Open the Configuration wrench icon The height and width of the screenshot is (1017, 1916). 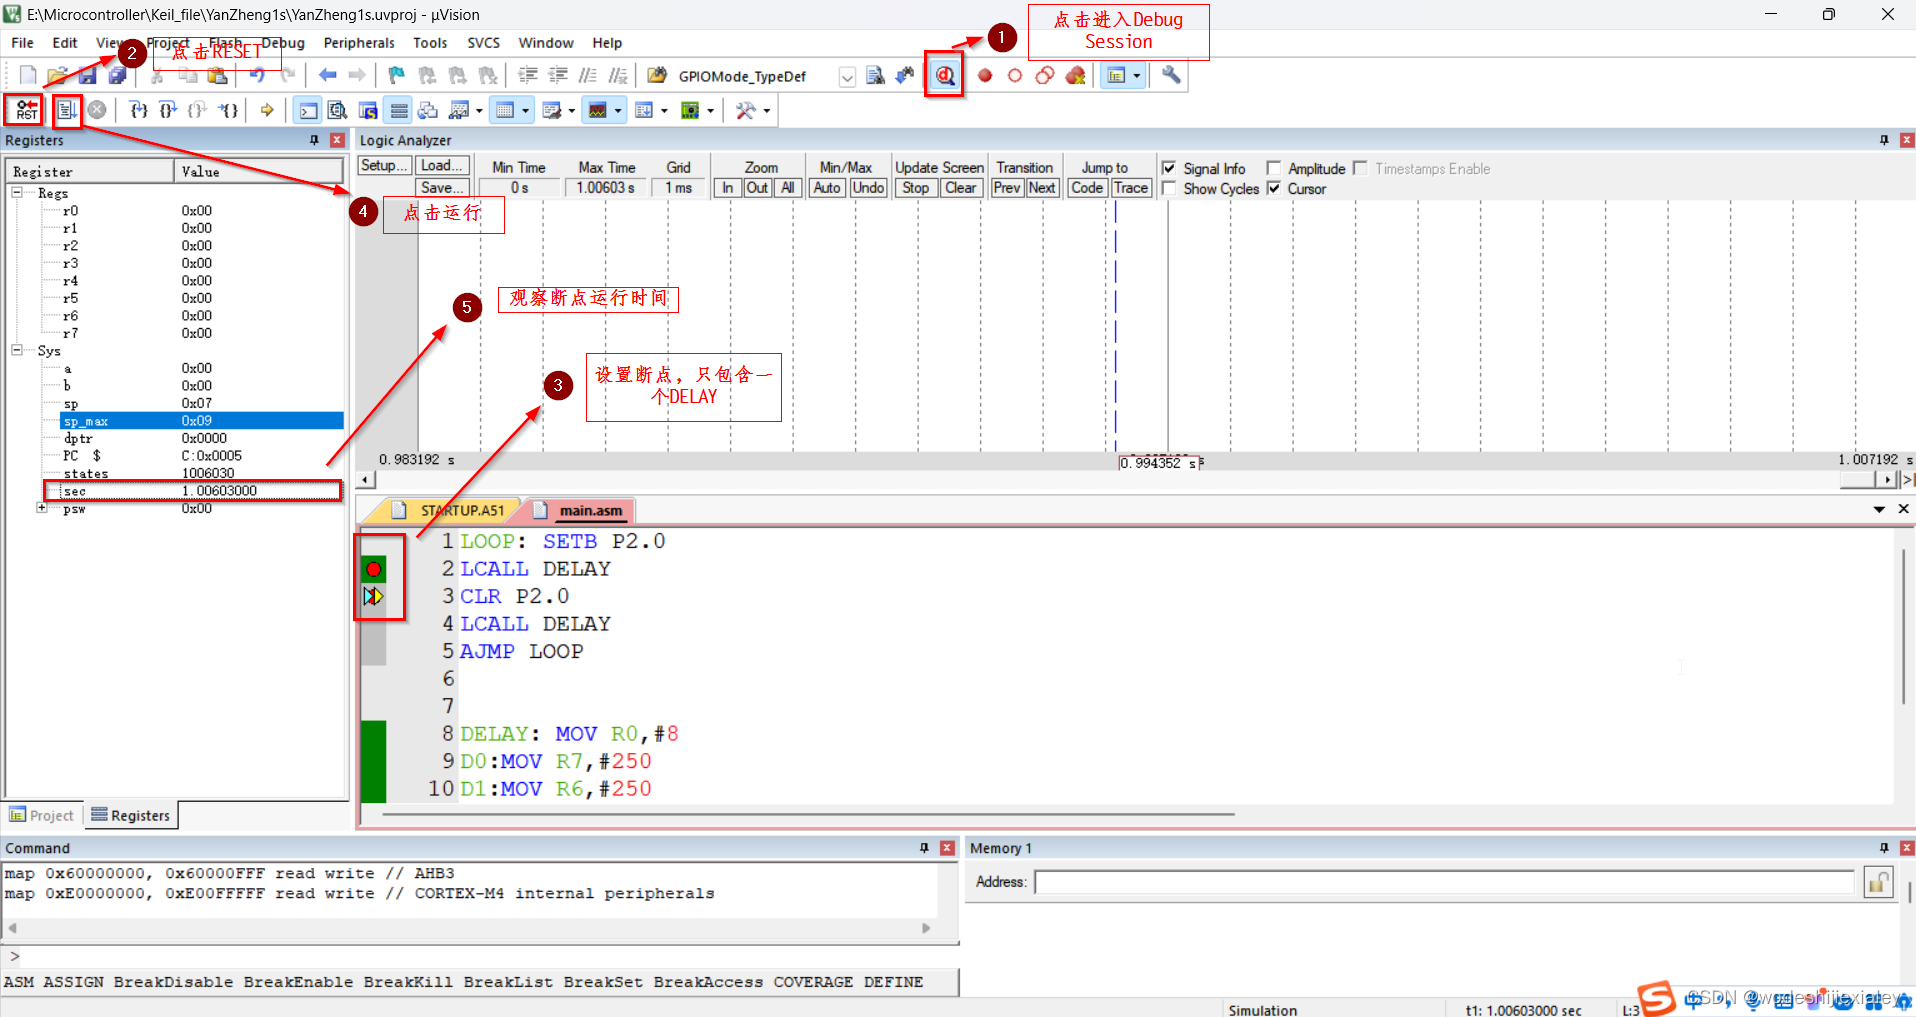tap(1171, 76)
